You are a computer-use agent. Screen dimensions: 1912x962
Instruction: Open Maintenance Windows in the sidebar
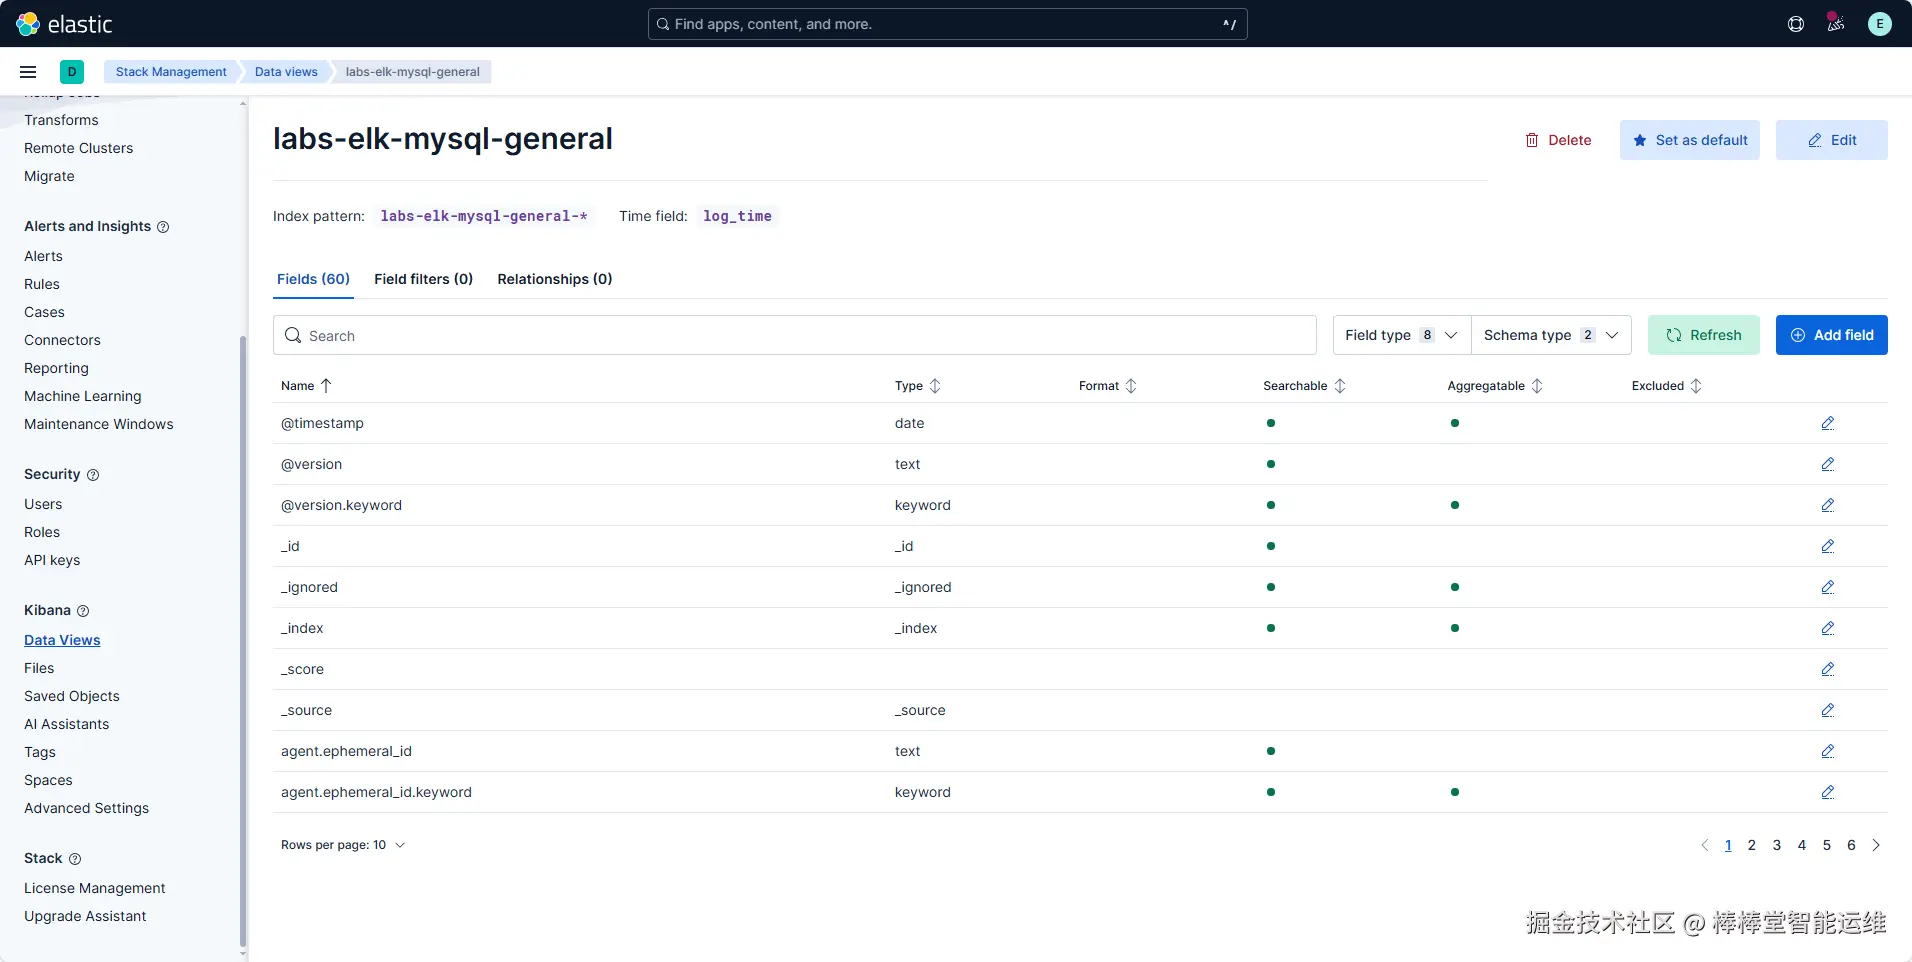pos(99,424)
